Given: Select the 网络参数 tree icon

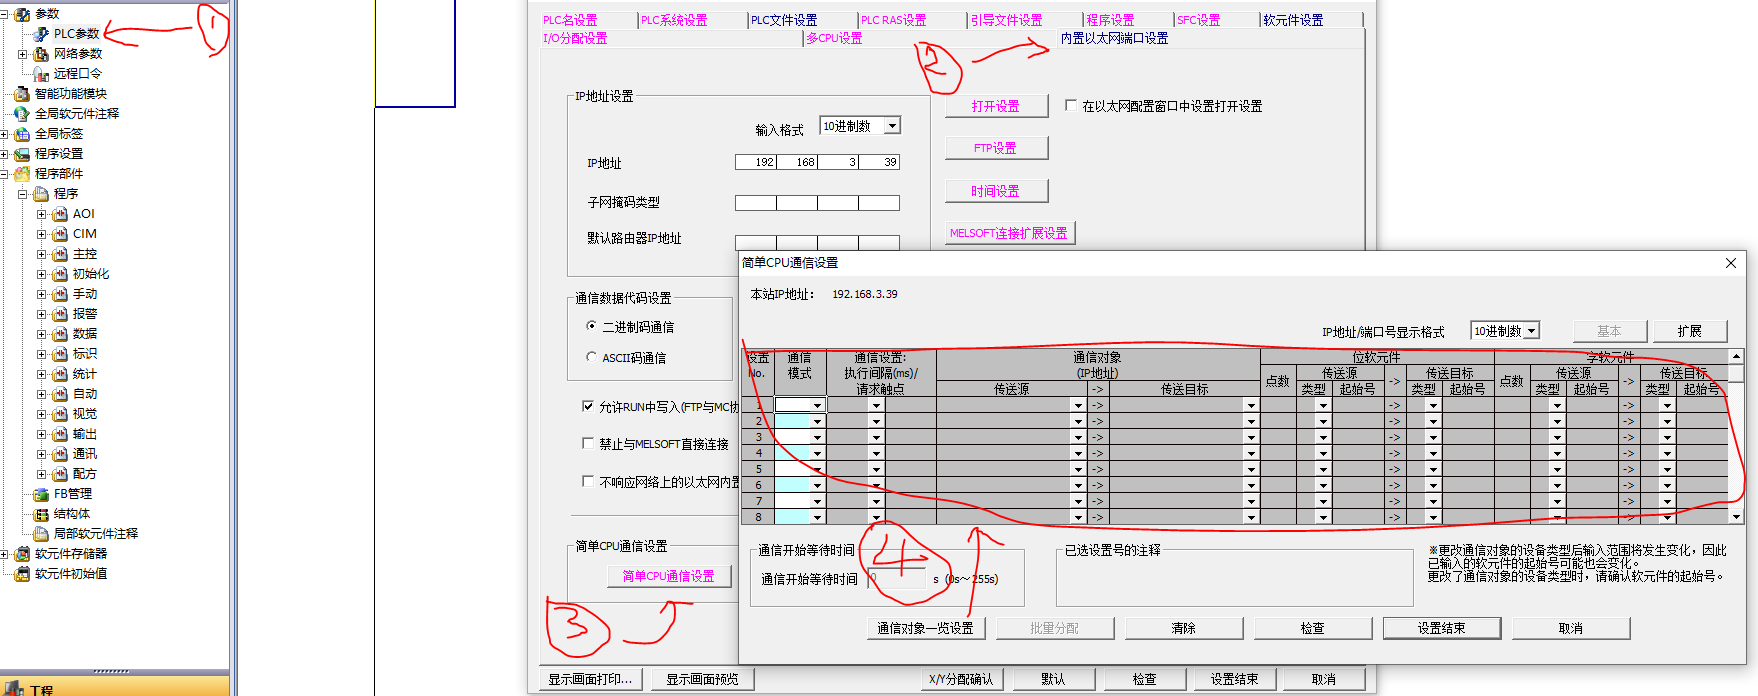Looking at the screenshot, I should [x=41, y=54].
